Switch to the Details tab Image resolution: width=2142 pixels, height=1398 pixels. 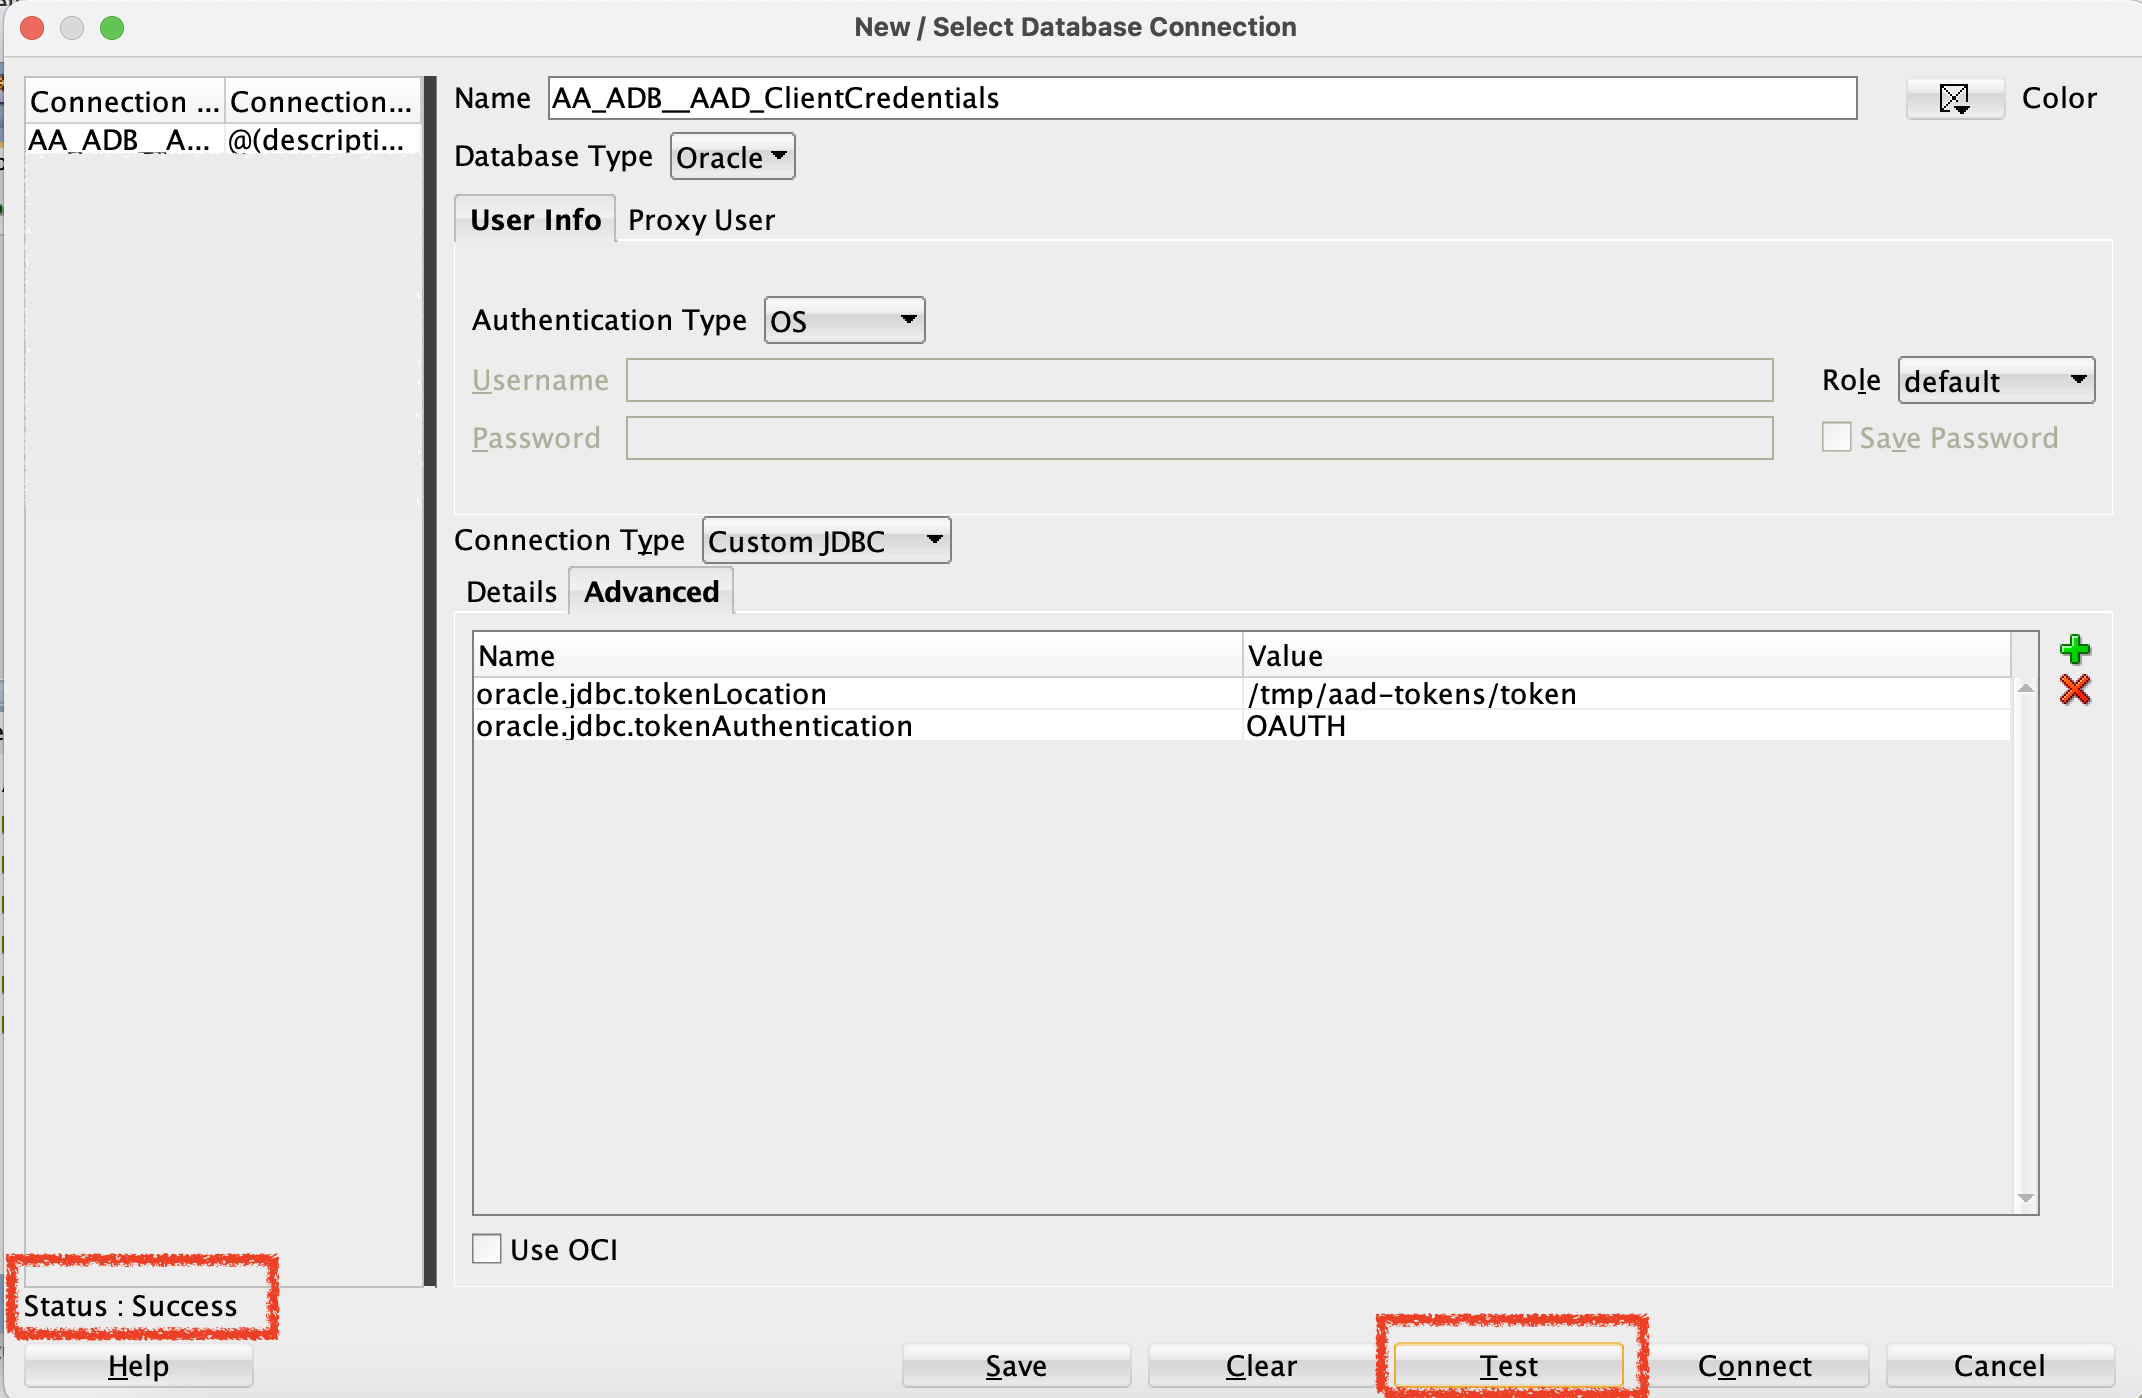point(510,591)
